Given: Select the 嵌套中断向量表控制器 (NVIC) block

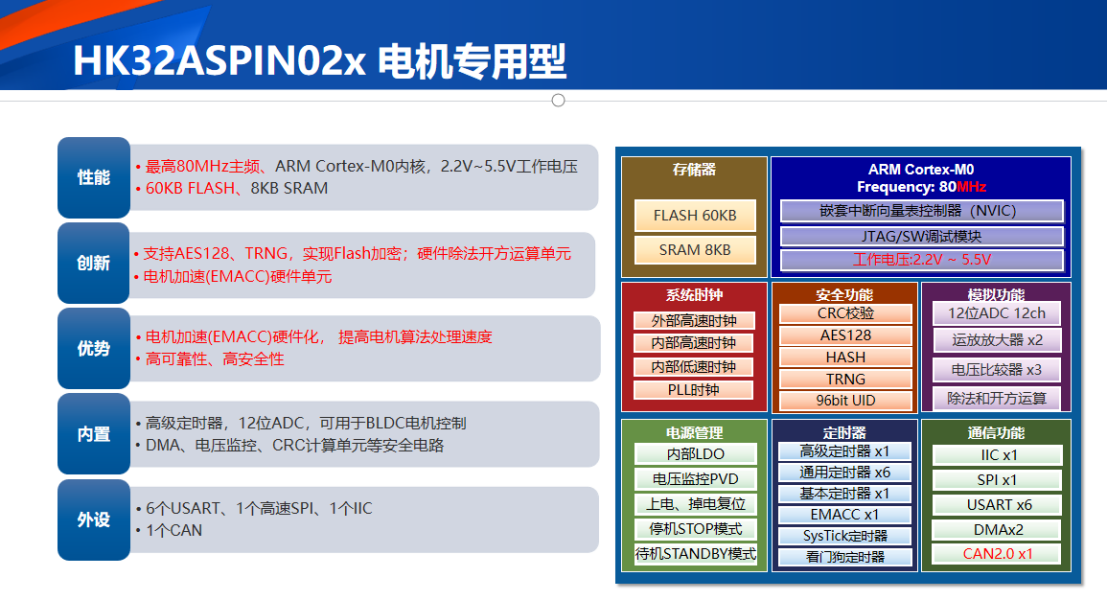Looking at the screenshot, I should (x=921, y=210).
